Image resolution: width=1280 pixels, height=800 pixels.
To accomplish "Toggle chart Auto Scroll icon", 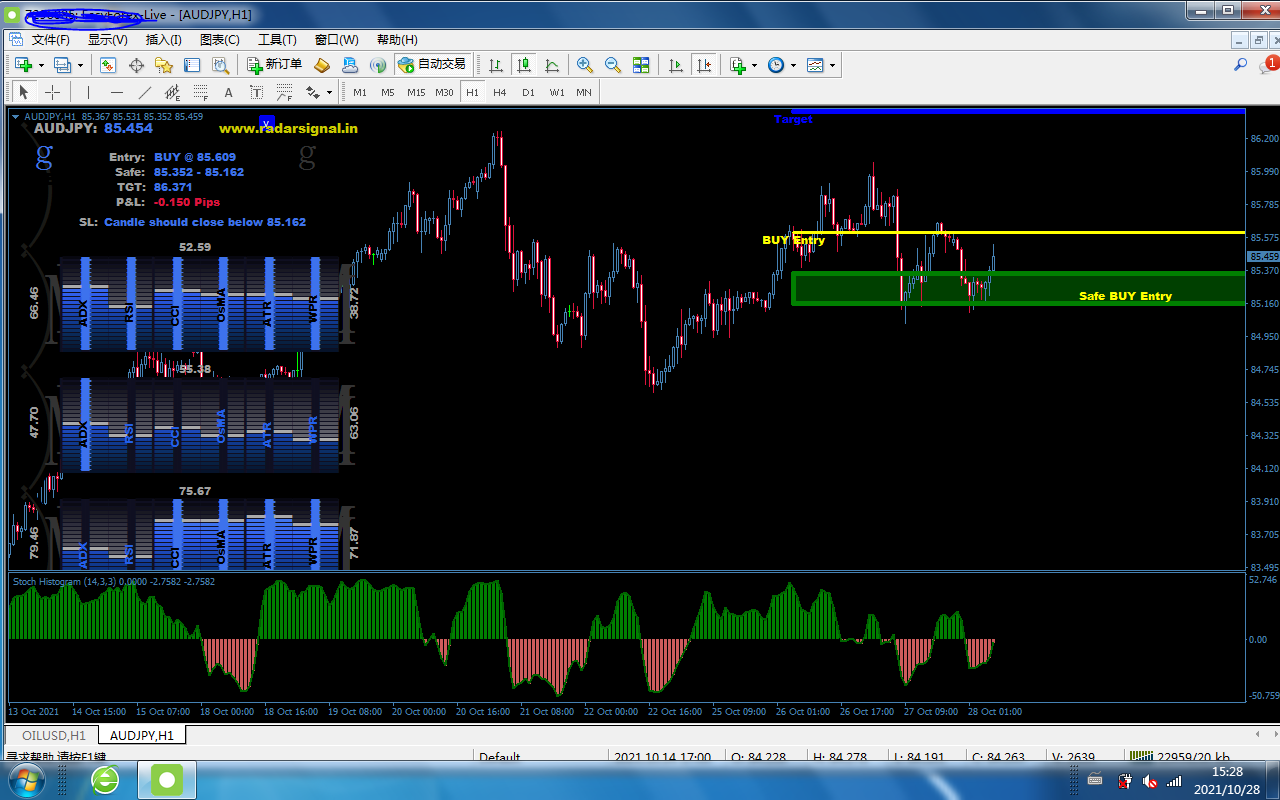I will [676, 65].
